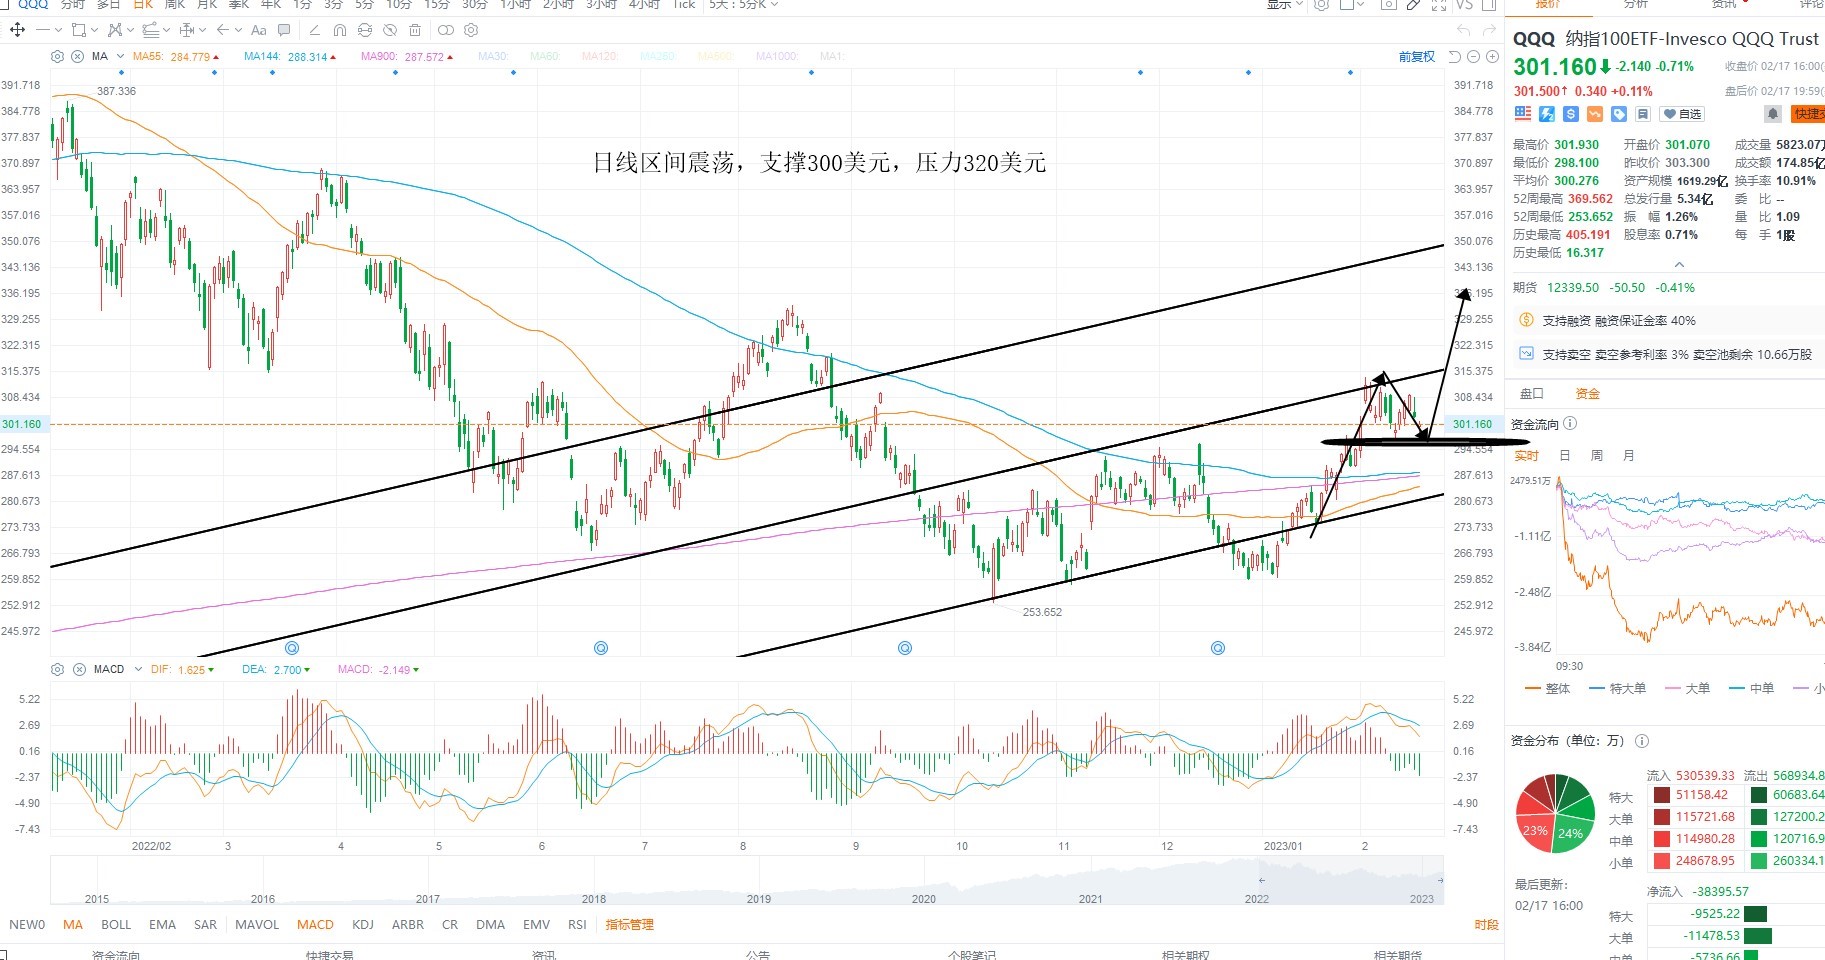This screenshot has width=1825, height=960.
Task: Click the trash can delete drawings icon
Action: pyautogui.click(x=415, y=30)
